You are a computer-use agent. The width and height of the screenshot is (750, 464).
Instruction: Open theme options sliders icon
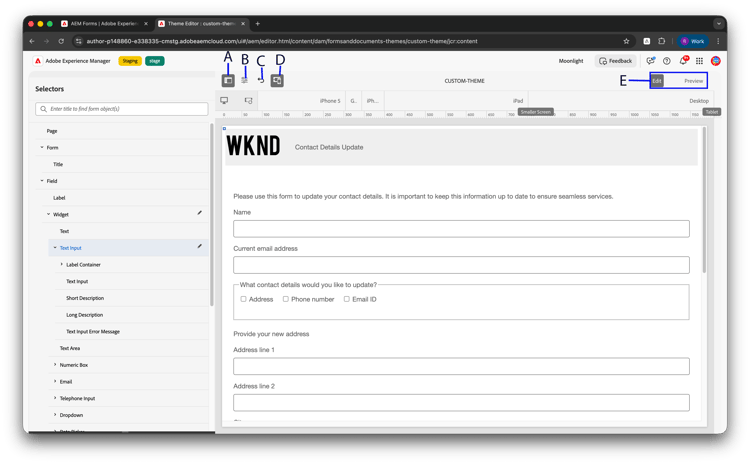click(244, 80)
